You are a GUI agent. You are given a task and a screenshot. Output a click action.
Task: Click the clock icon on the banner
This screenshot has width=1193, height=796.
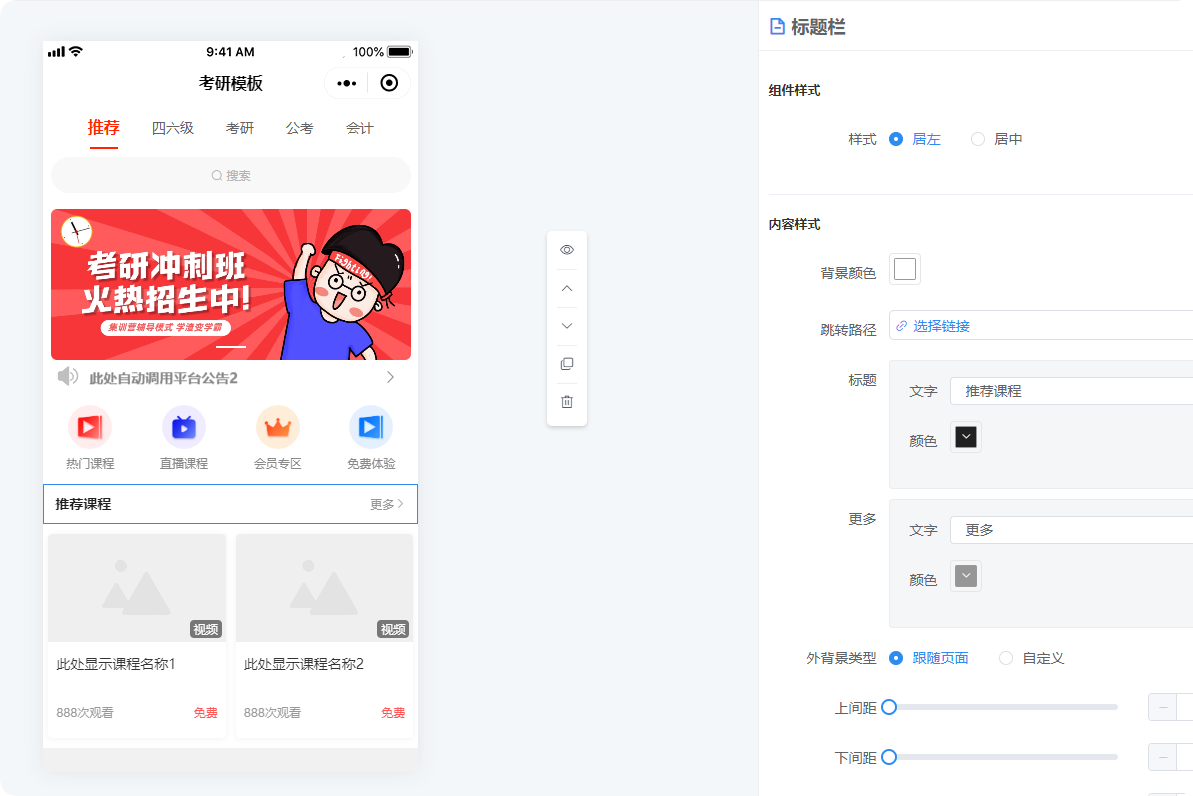(x=76, y=231)
